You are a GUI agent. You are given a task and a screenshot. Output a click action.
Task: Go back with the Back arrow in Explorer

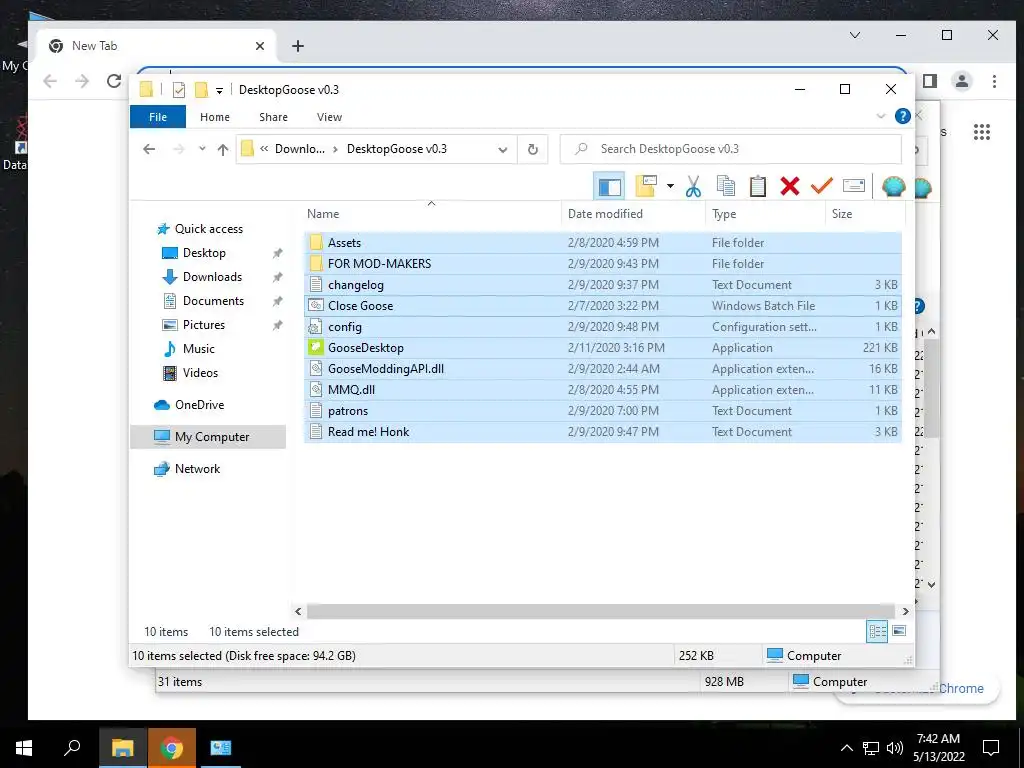tap(149, 150)
